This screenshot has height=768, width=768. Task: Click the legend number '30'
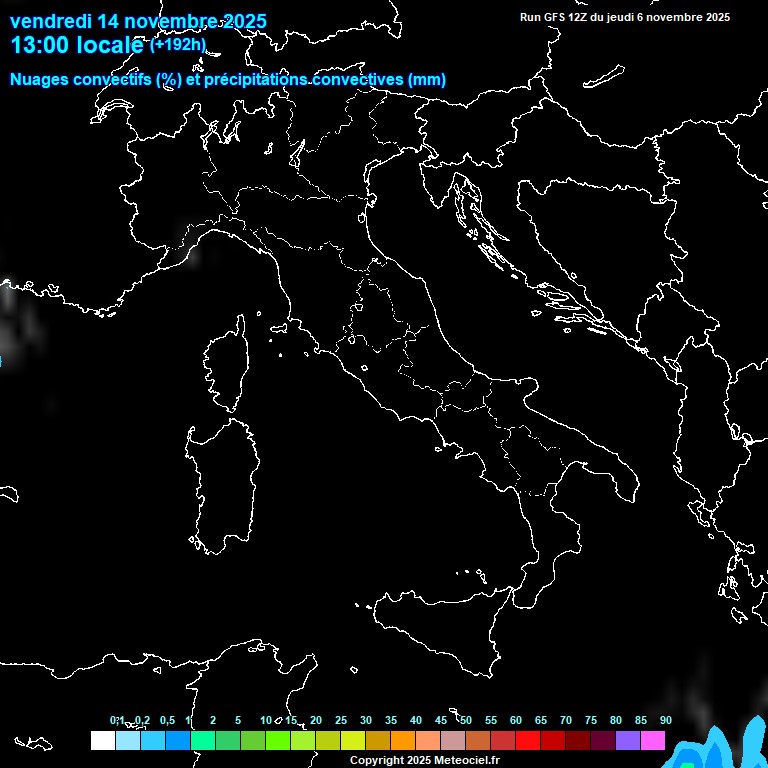tap(366, 720)
